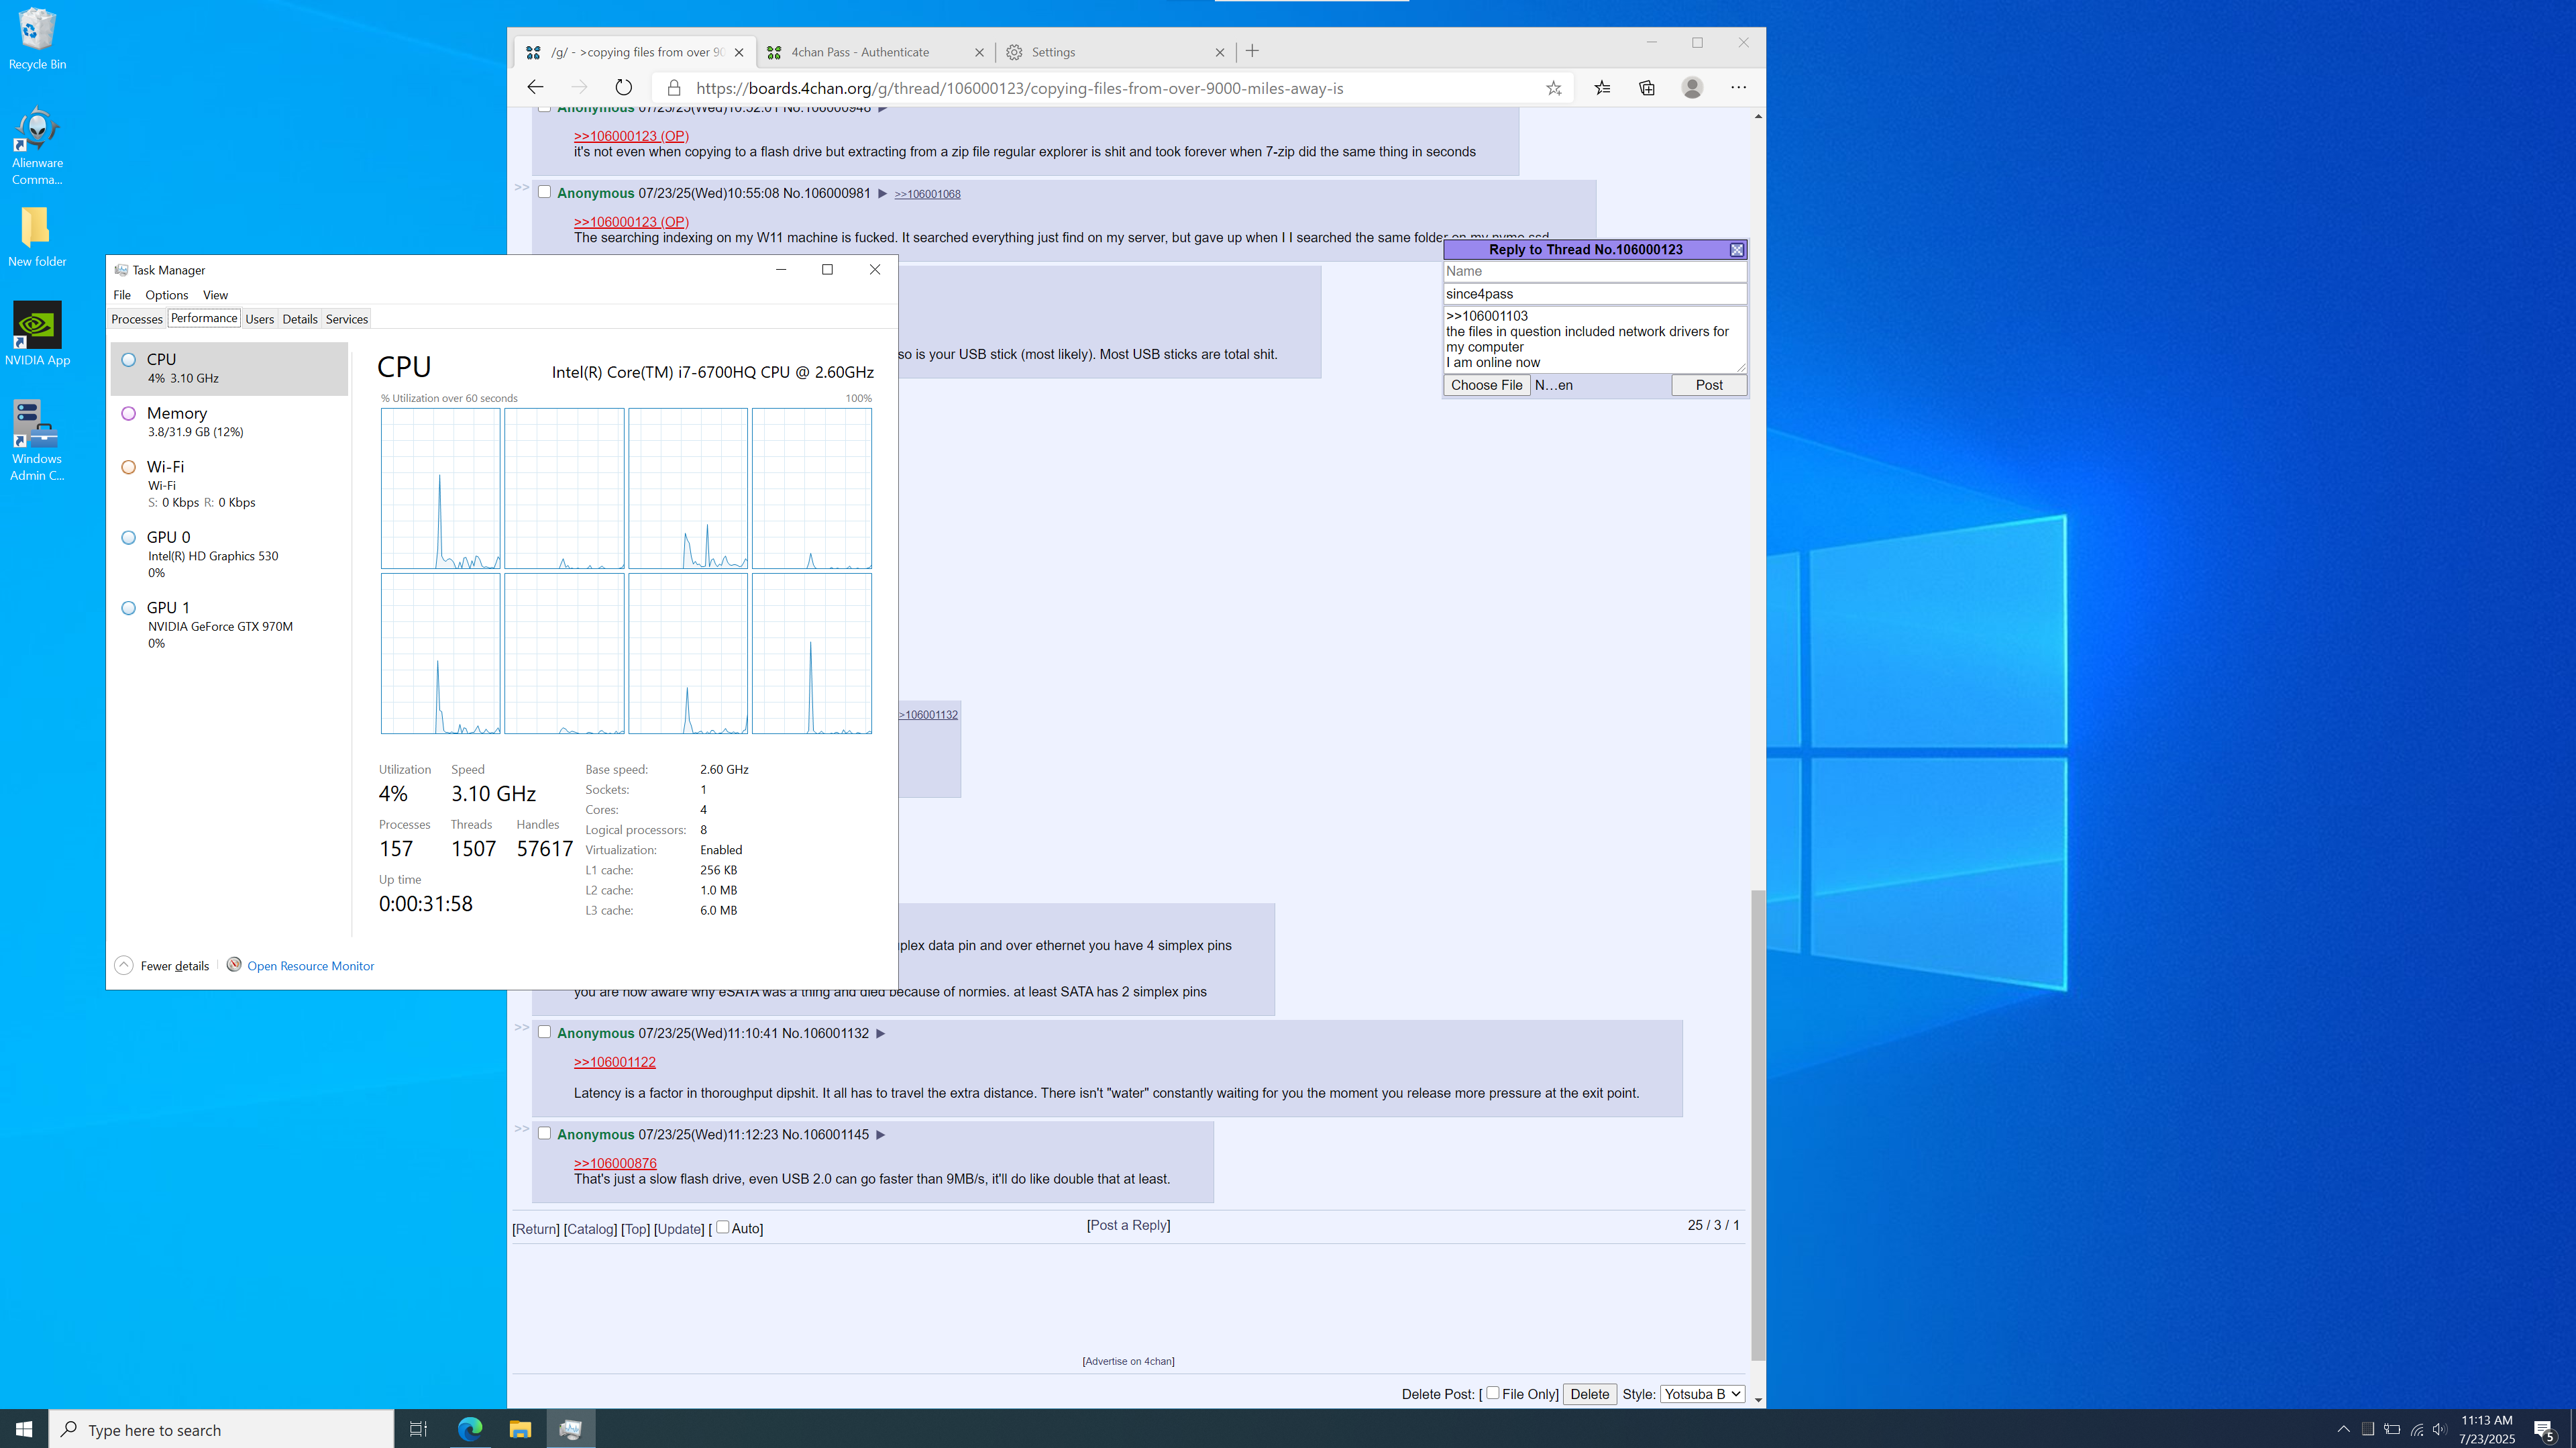The image size is (2576, 1448).
Task: Open post menu arrow for No.106001132
Action: coord(880,1034)
